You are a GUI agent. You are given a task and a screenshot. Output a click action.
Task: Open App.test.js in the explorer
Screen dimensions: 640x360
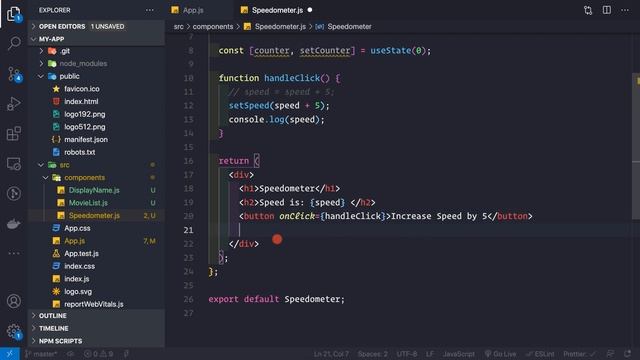point(81,253)
